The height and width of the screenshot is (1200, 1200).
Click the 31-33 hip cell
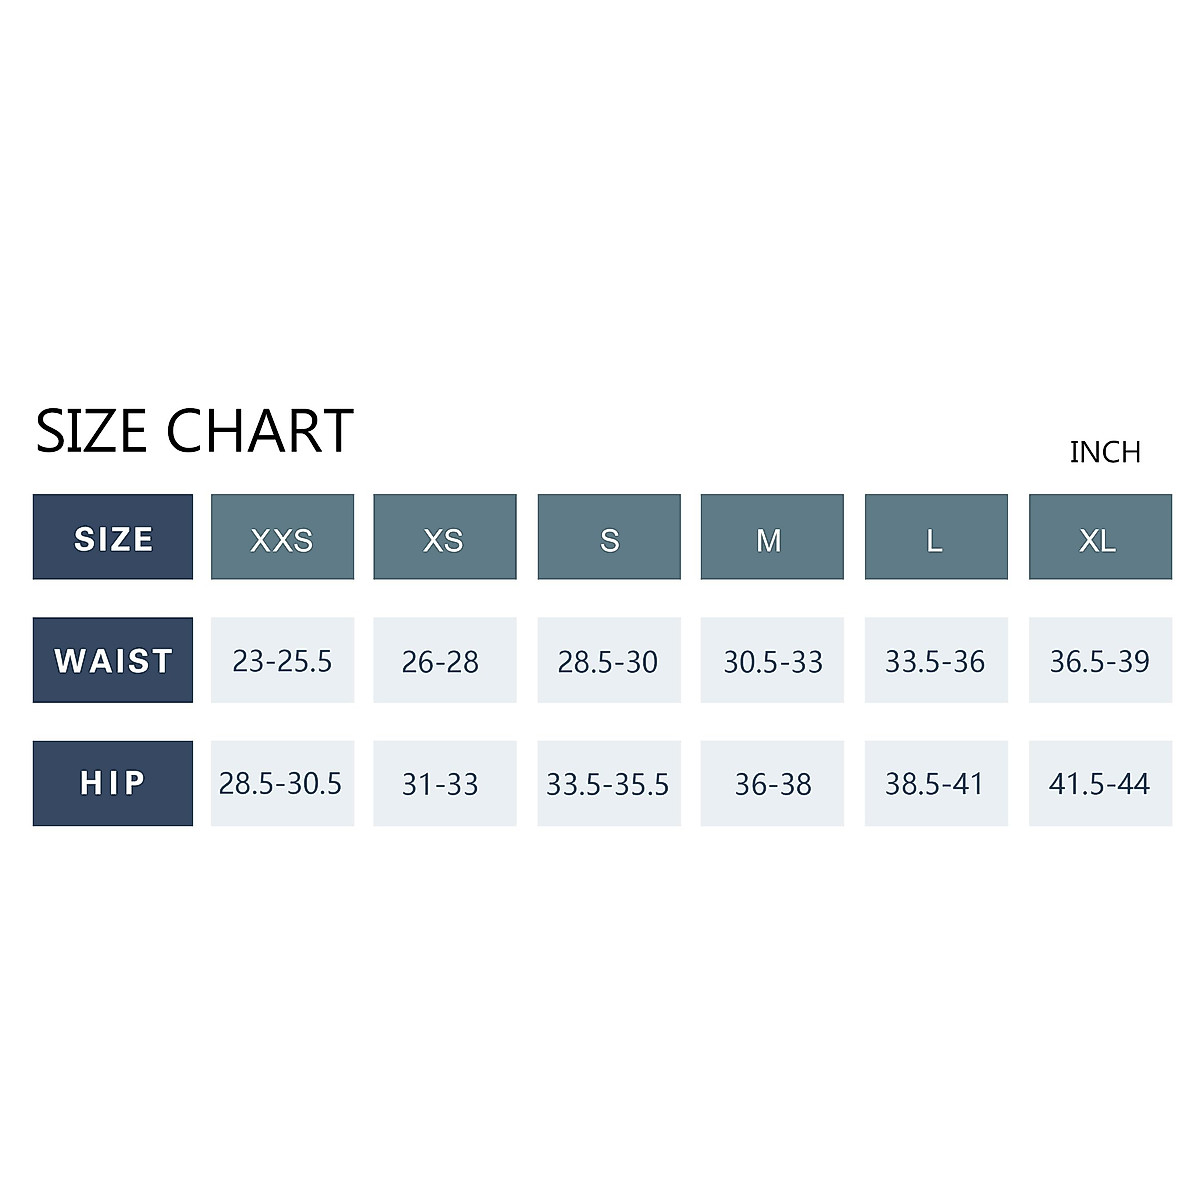pyautogui.click(x=444, y=783)
